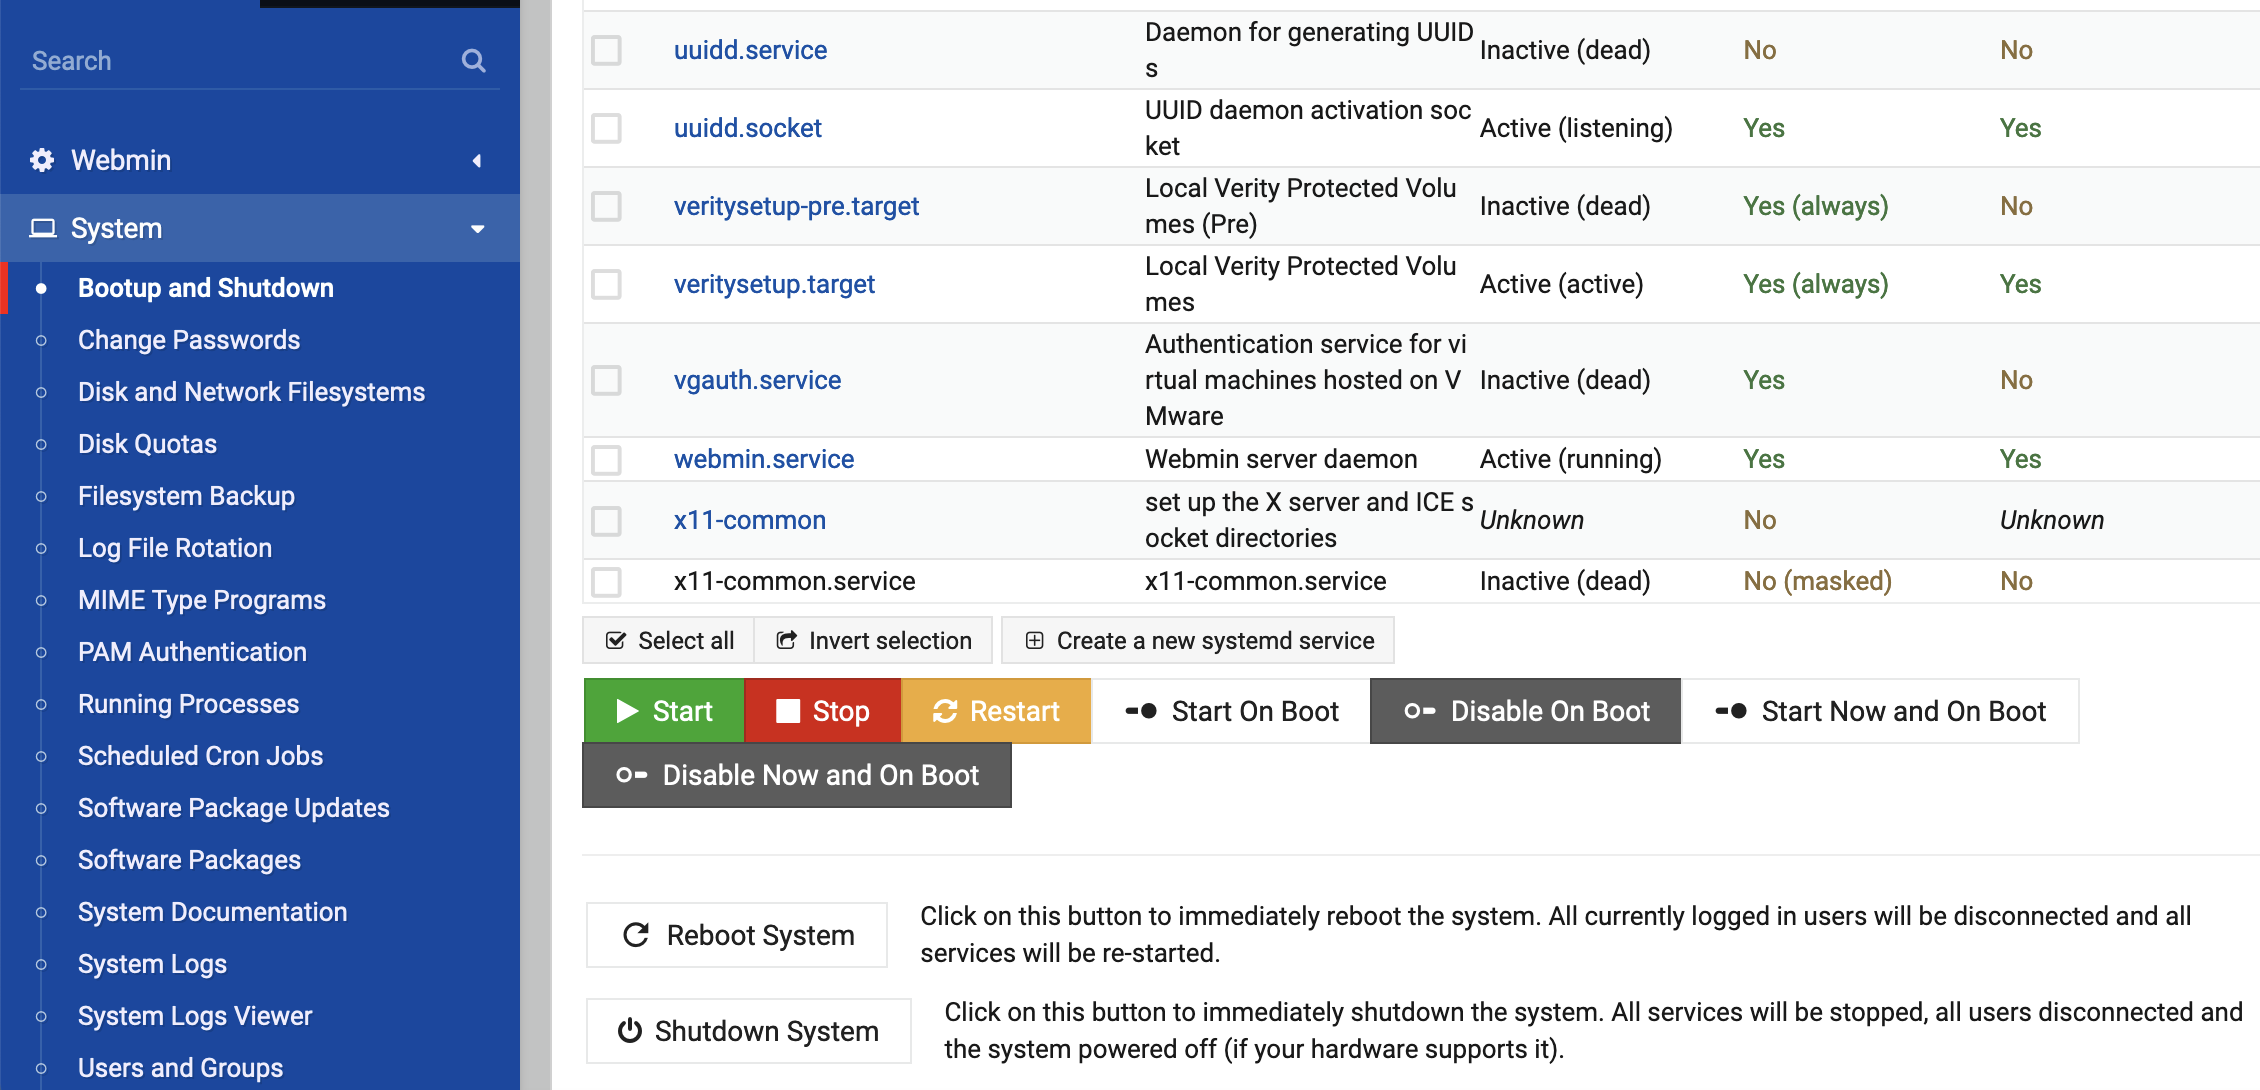Click the Disable On Boot label
Viewport: 2260px width, 1090px height.
point(1550,711)
